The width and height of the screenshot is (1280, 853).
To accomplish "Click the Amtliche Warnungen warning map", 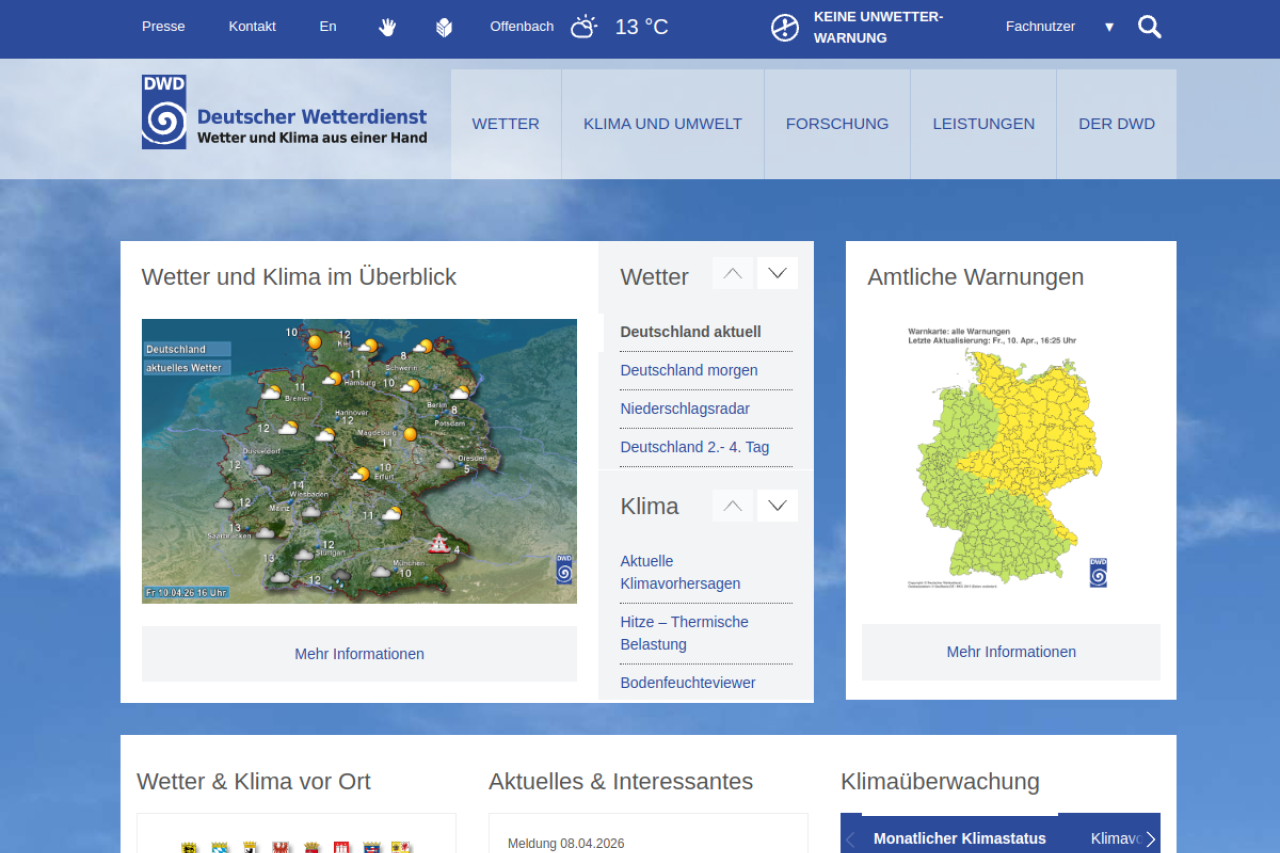I will point(1010,455).
